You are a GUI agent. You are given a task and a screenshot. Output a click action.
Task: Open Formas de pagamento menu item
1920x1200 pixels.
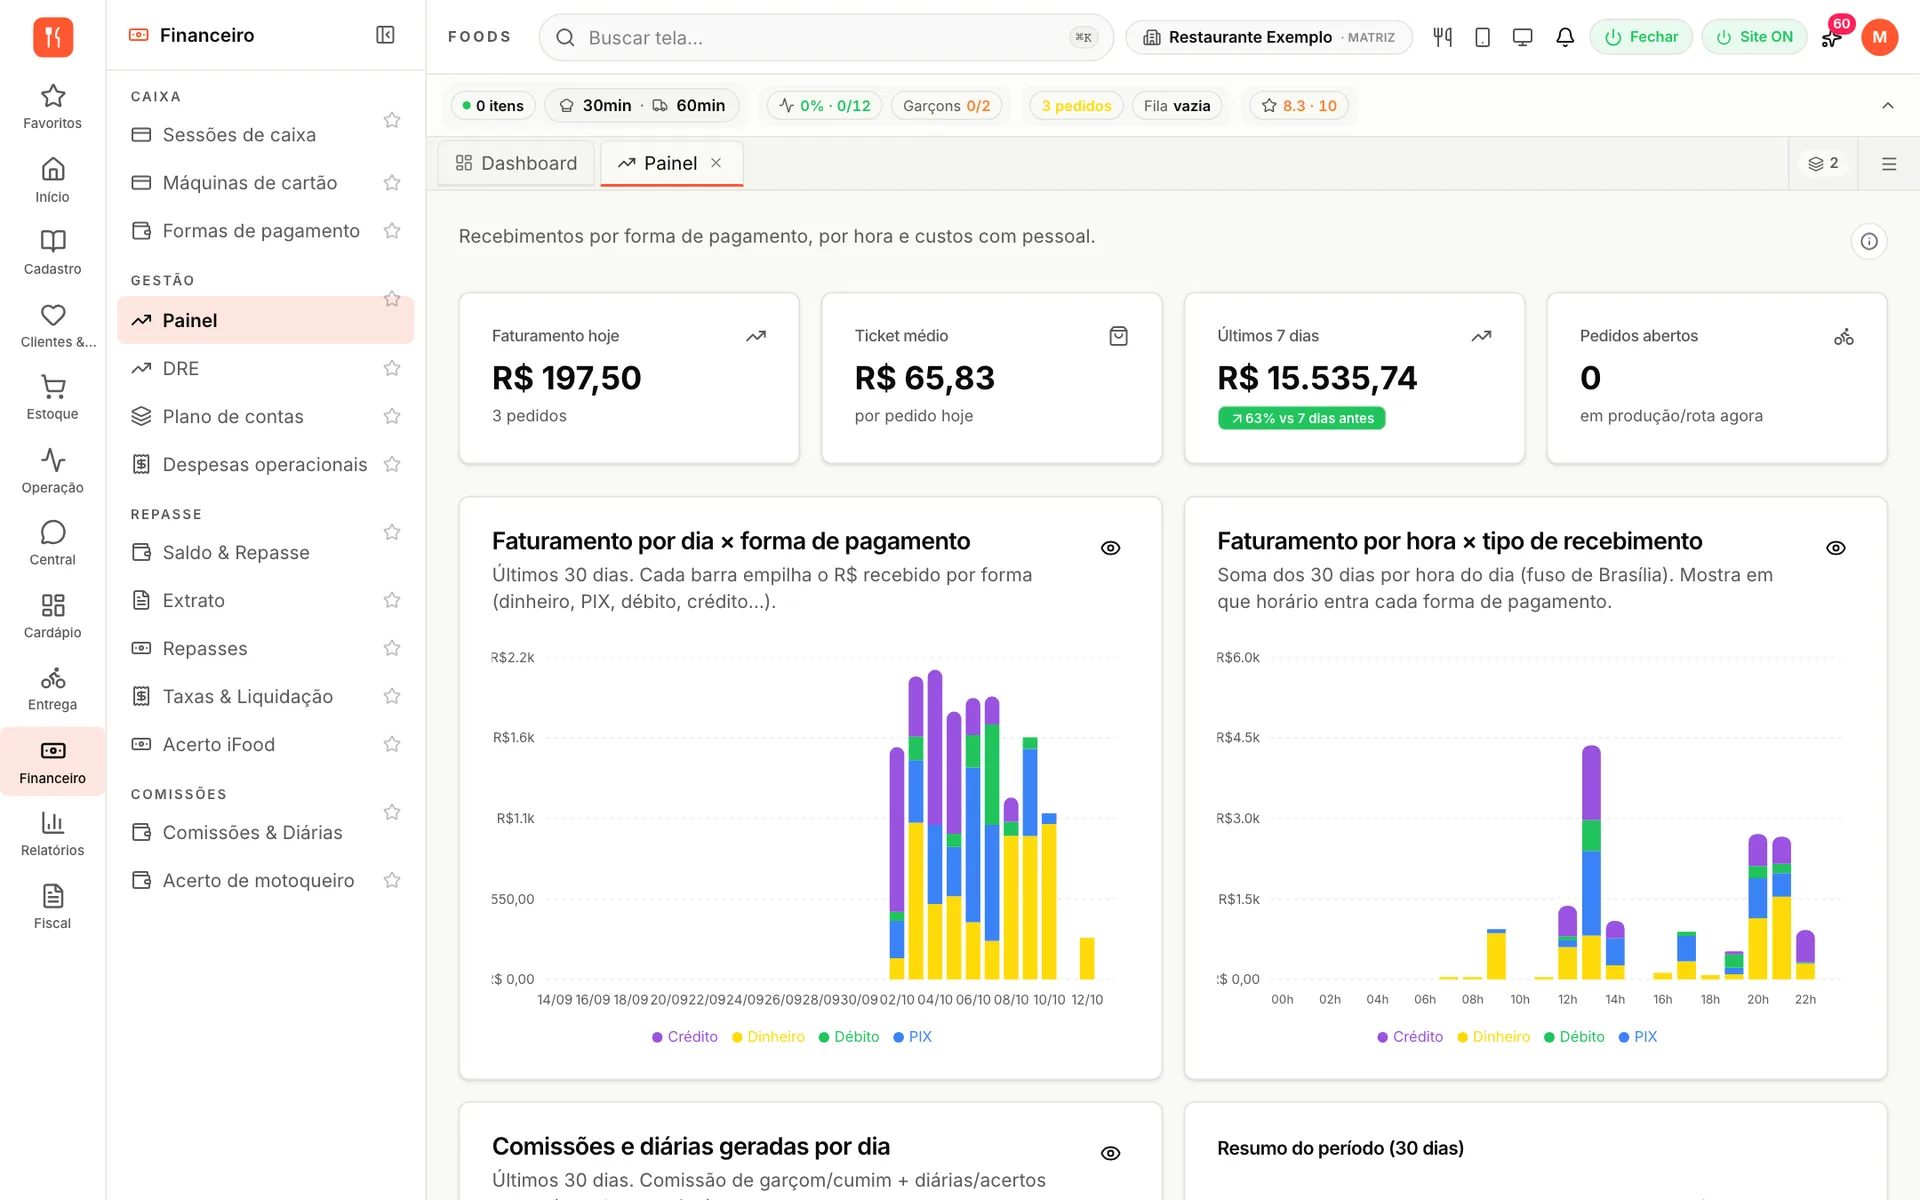tap(261, 231)
